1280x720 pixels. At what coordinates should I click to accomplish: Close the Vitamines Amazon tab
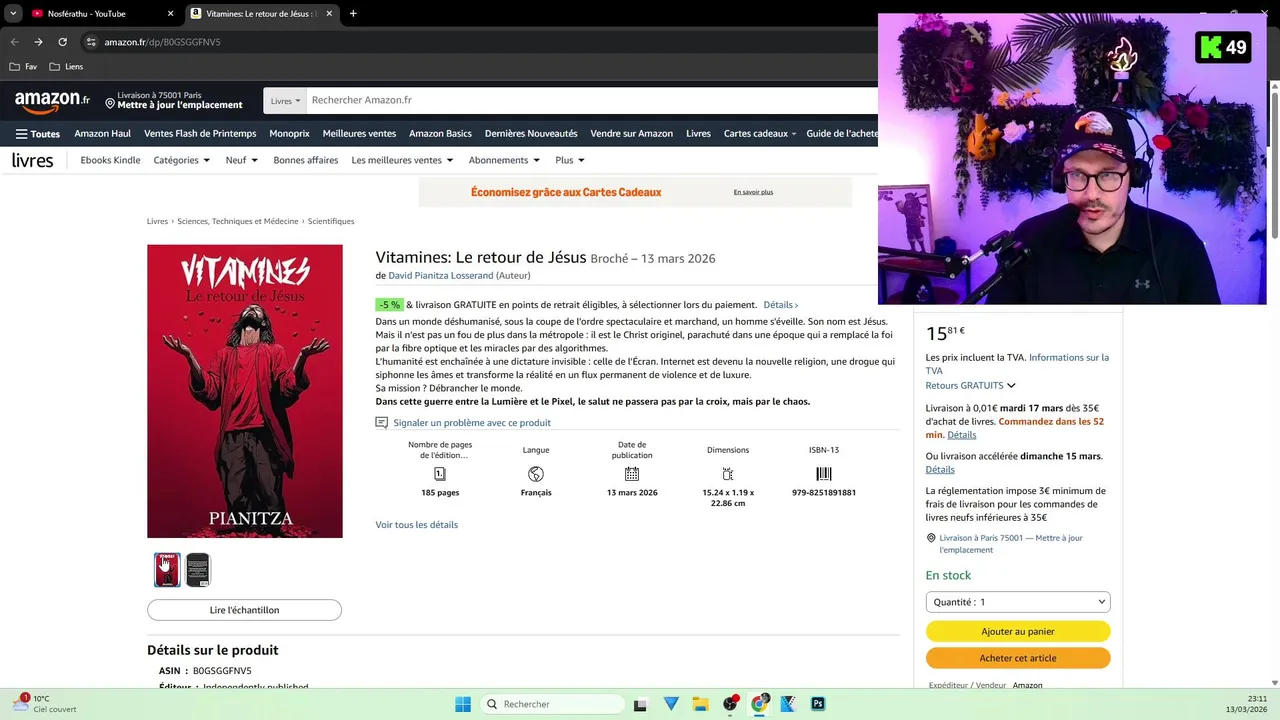329,14
